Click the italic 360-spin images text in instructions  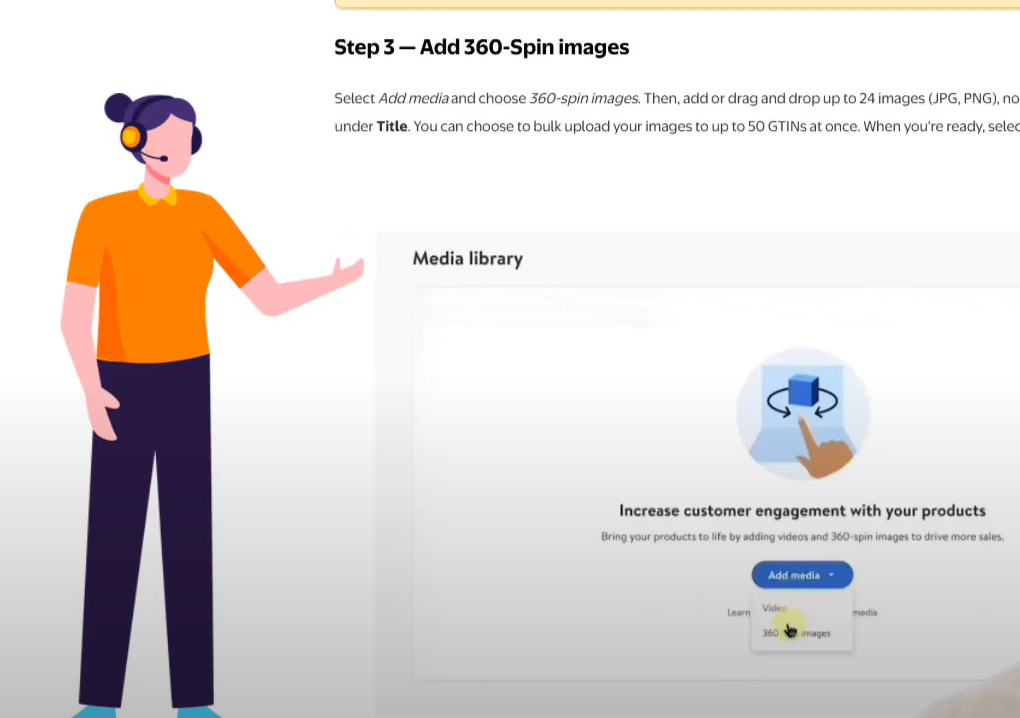[x=584, y=98]
